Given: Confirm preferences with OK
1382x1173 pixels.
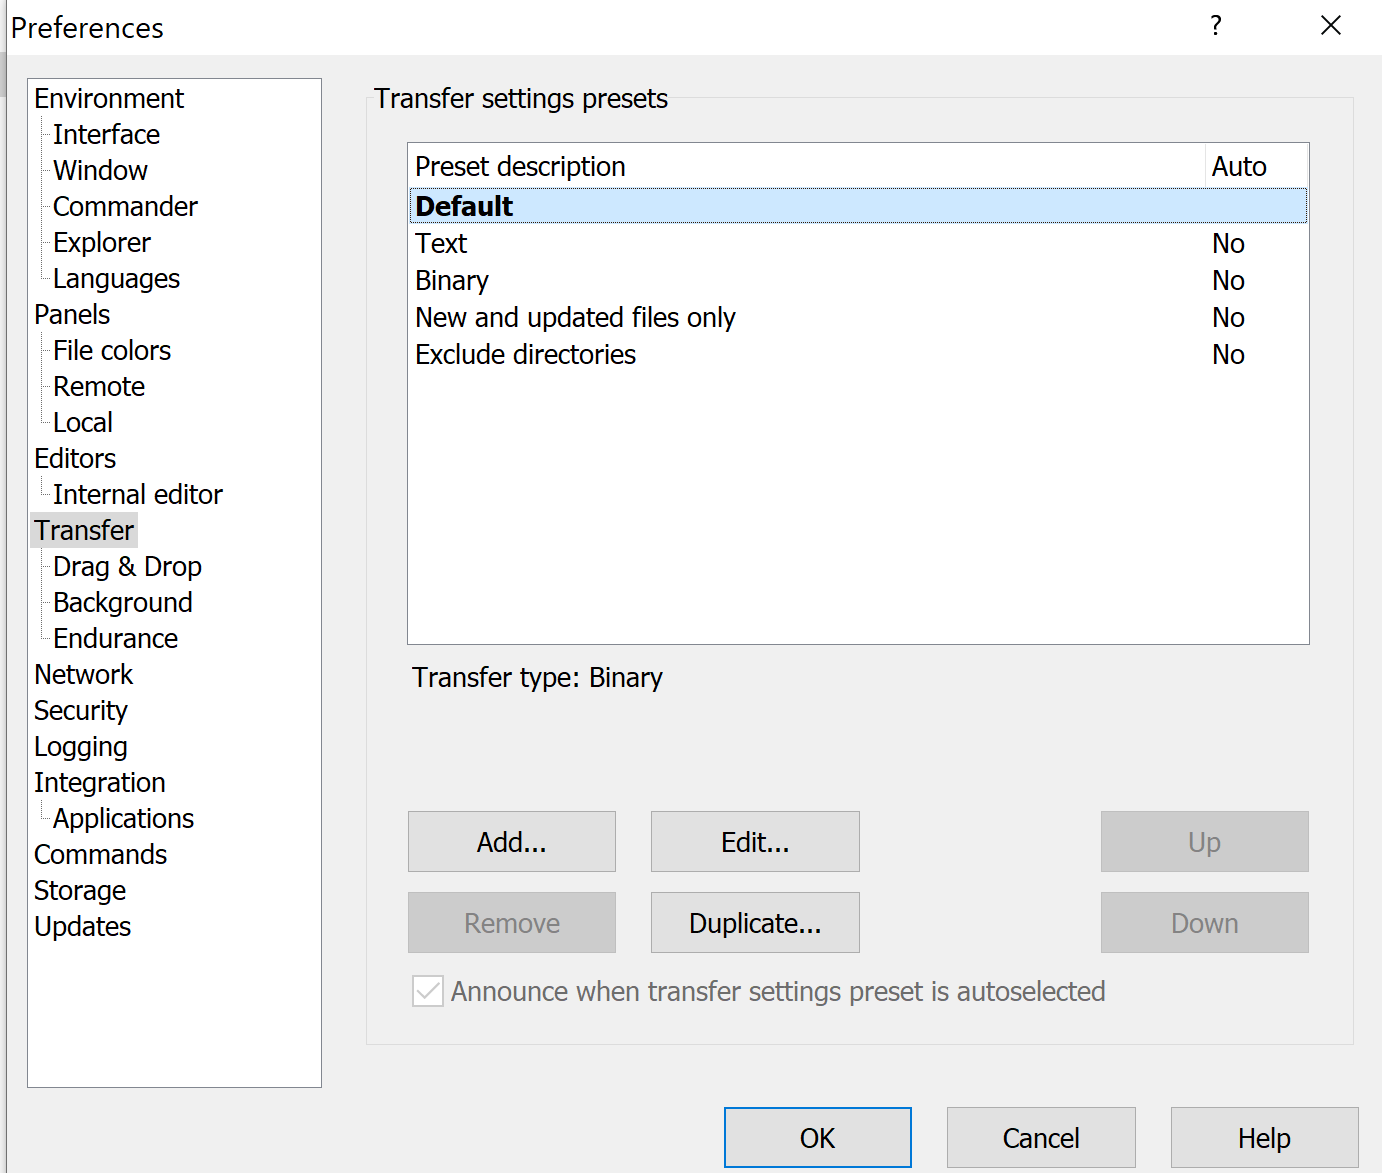Looking at the screenshot, I should [x=817, y=1138].
